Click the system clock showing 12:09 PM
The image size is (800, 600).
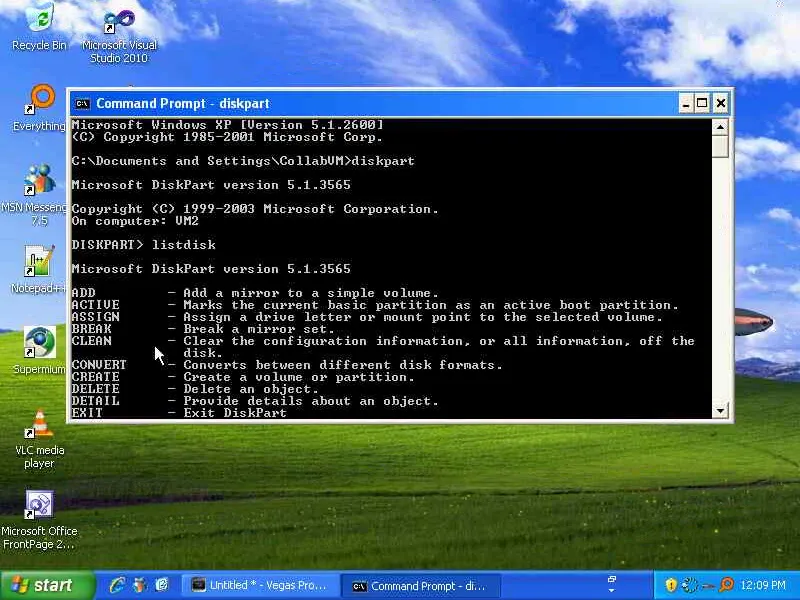coord(763,585)
